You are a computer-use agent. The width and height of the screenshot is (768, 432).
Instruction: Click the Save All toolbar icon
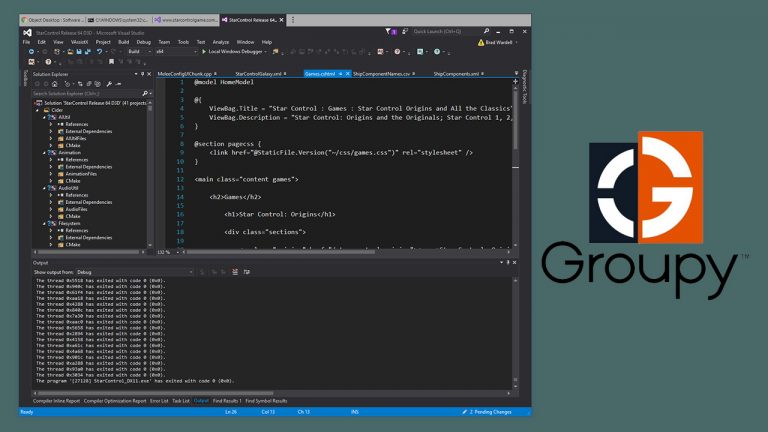tap(88, 51)
